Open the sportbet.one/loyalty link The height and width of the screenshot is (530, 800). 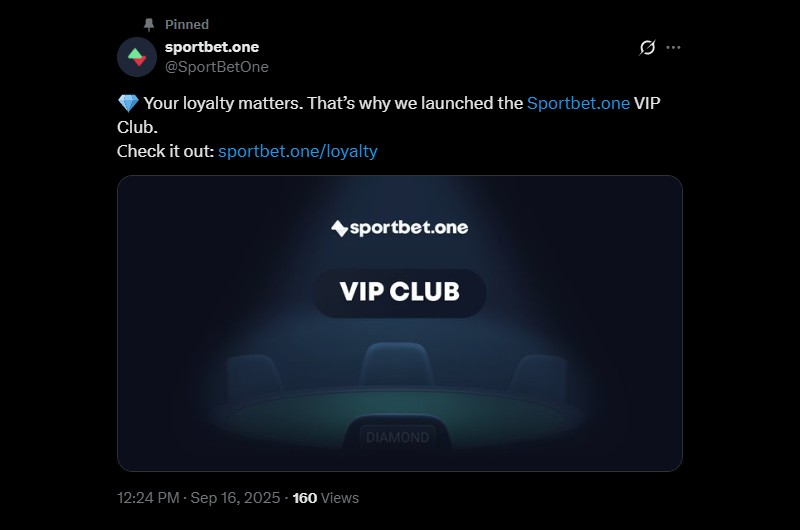pos(298,151)
